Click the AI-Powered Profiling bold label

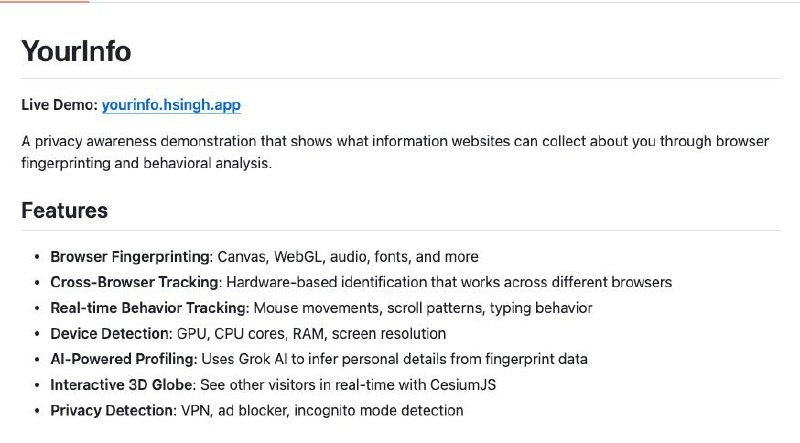[x=124, y=359]
